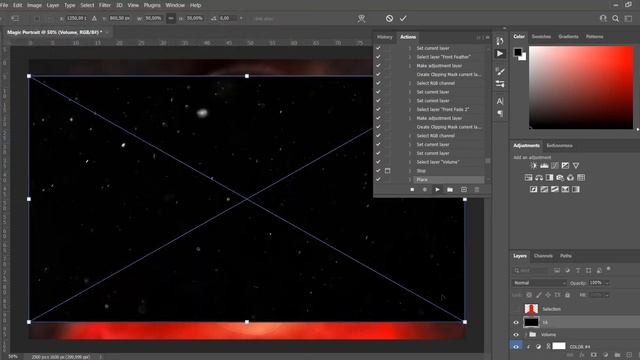The image size is (640, 360).
Task: Click the Begin recording button in Actions panel
Action: 424,190
